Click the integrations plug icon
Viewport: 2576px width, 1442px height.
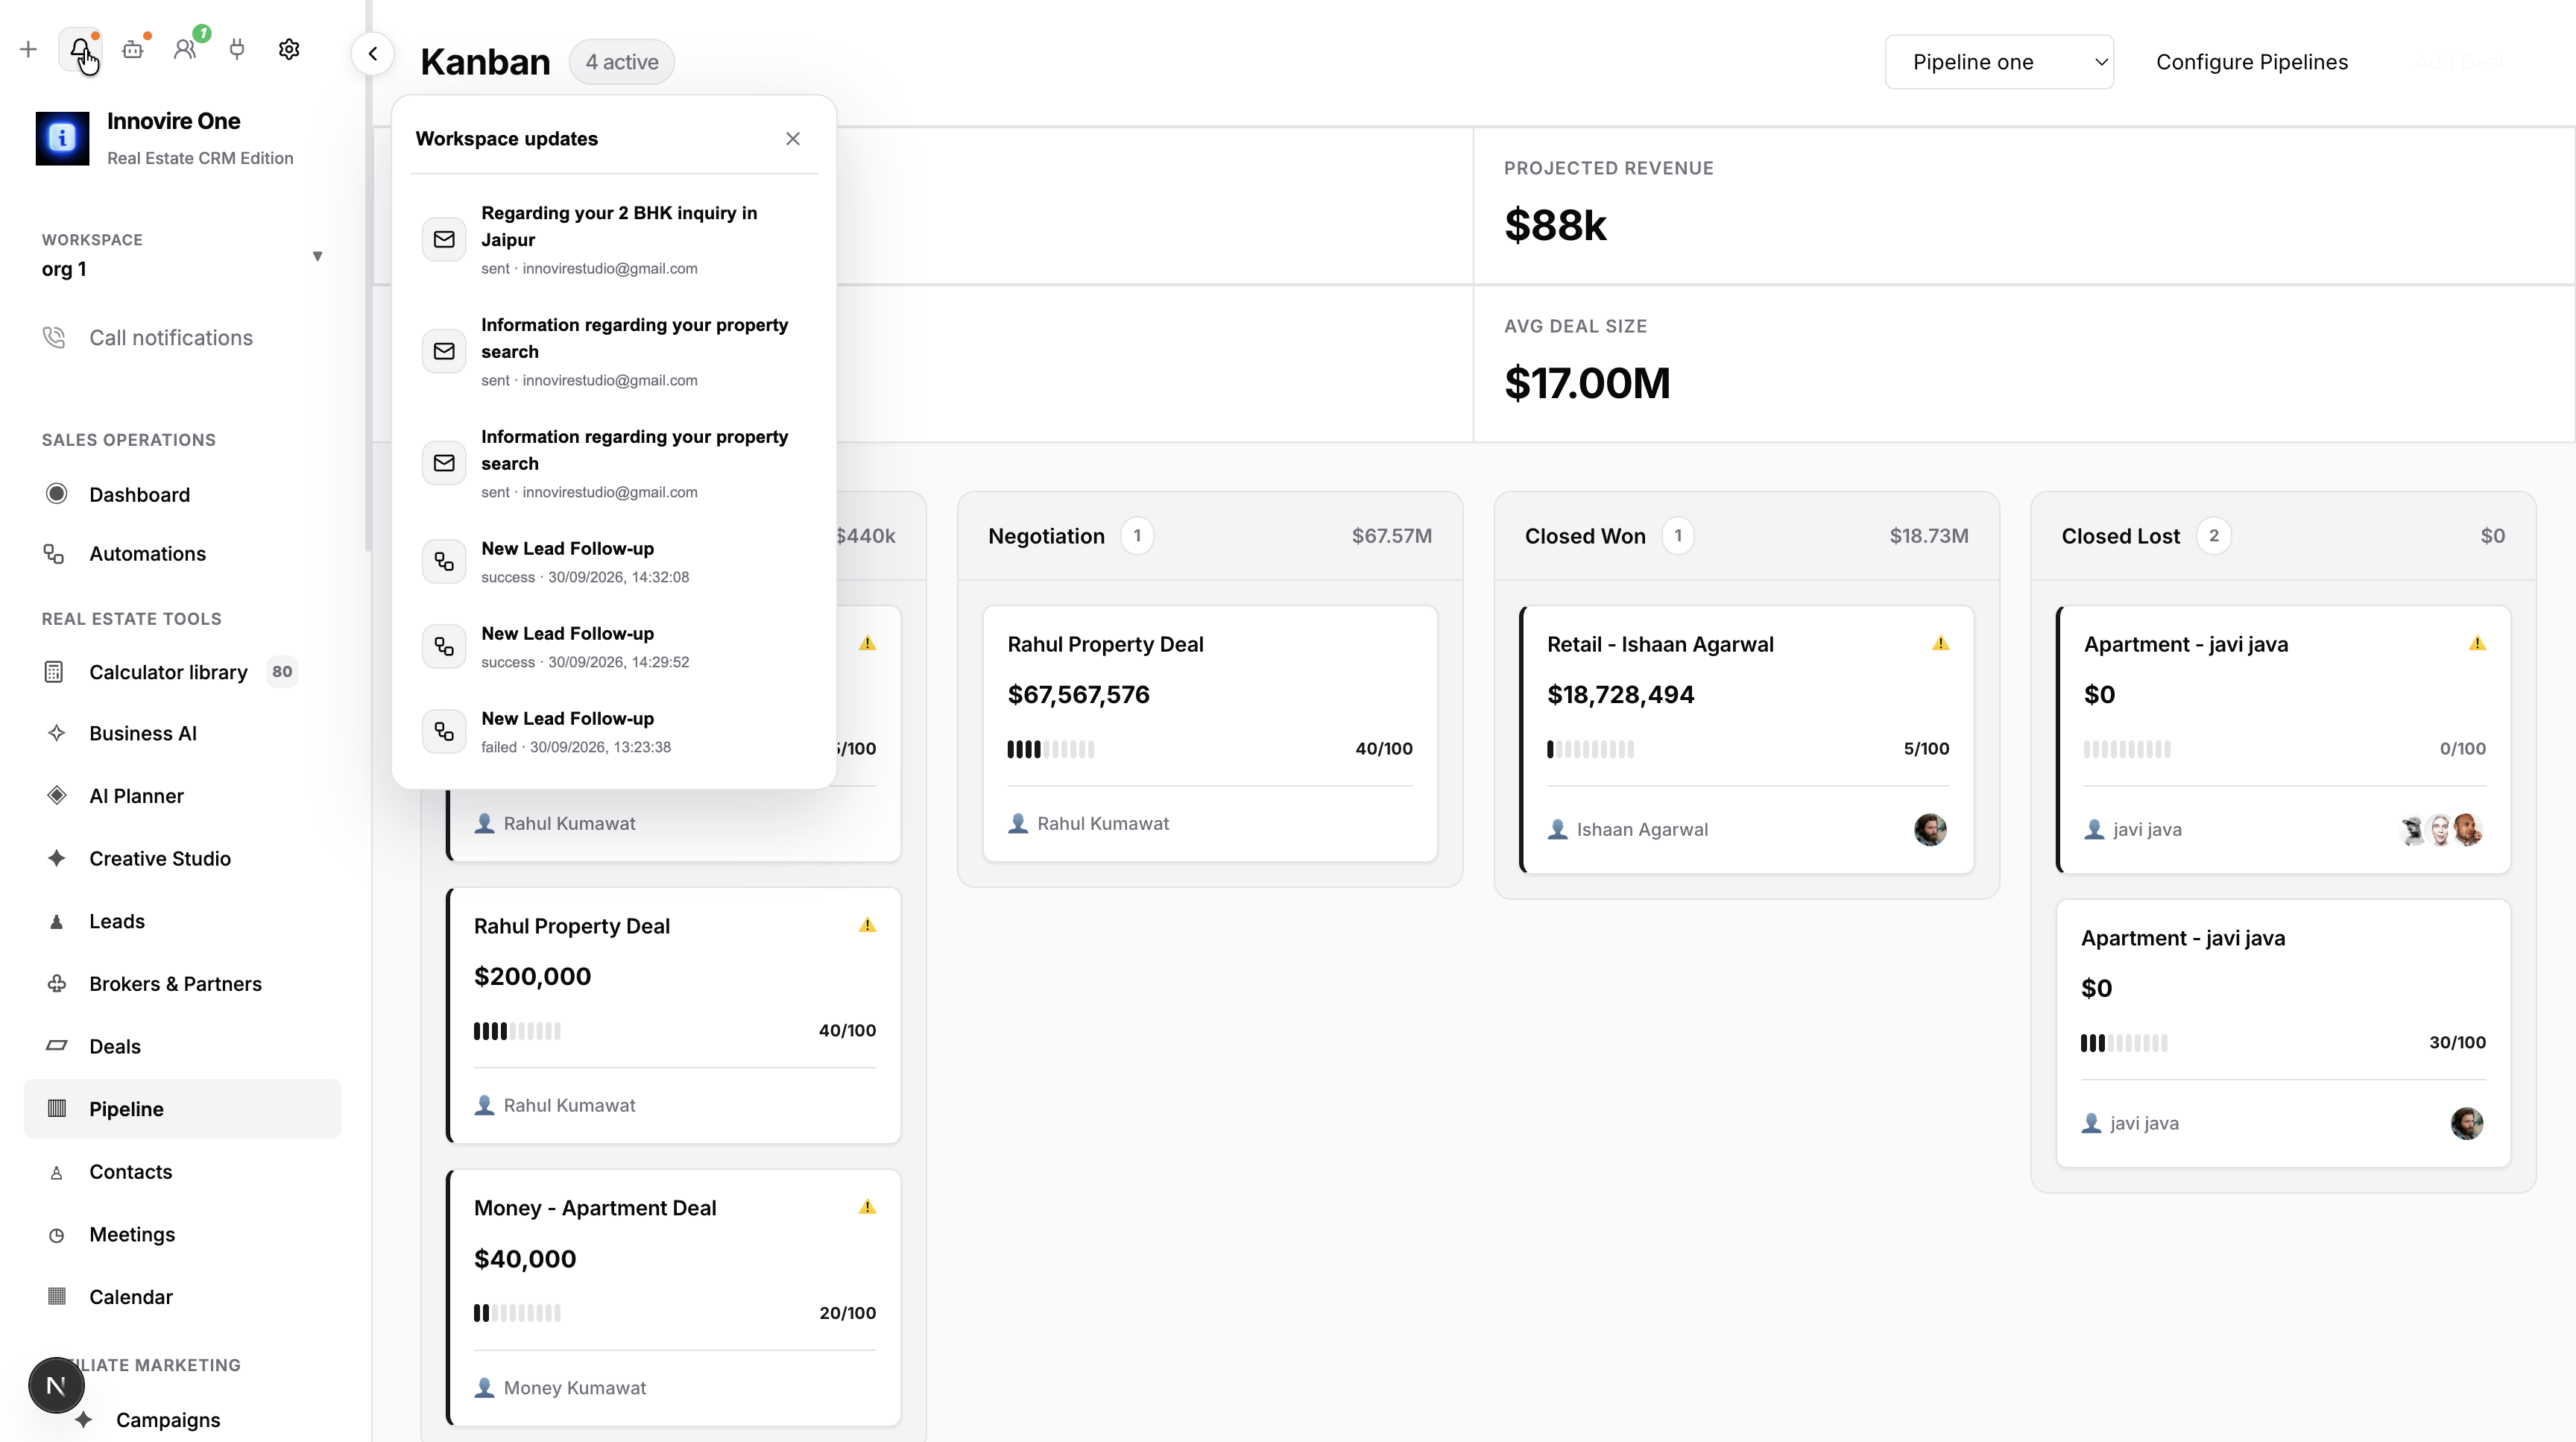tap(237, 49)
